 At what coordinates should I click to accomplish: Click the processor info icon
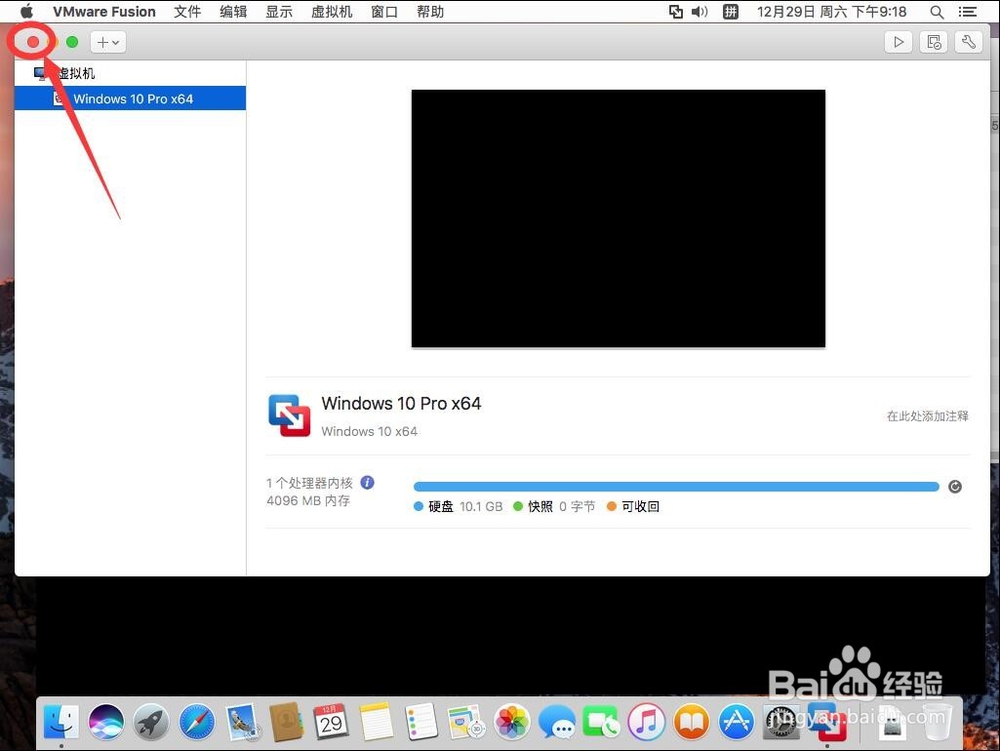pyautogui.click(x=367, y=483)
